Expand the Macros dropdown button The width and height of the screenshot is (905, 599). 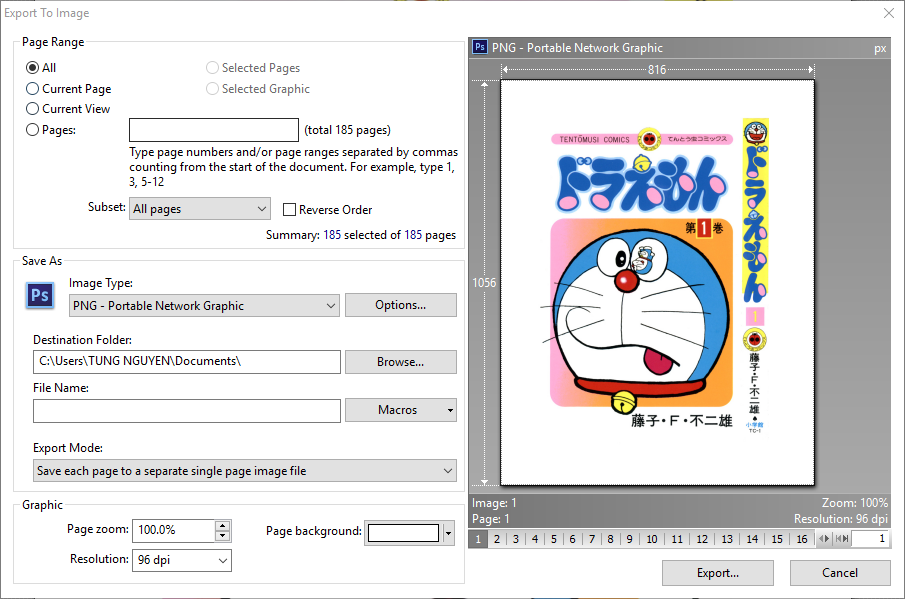pos(401,410)
